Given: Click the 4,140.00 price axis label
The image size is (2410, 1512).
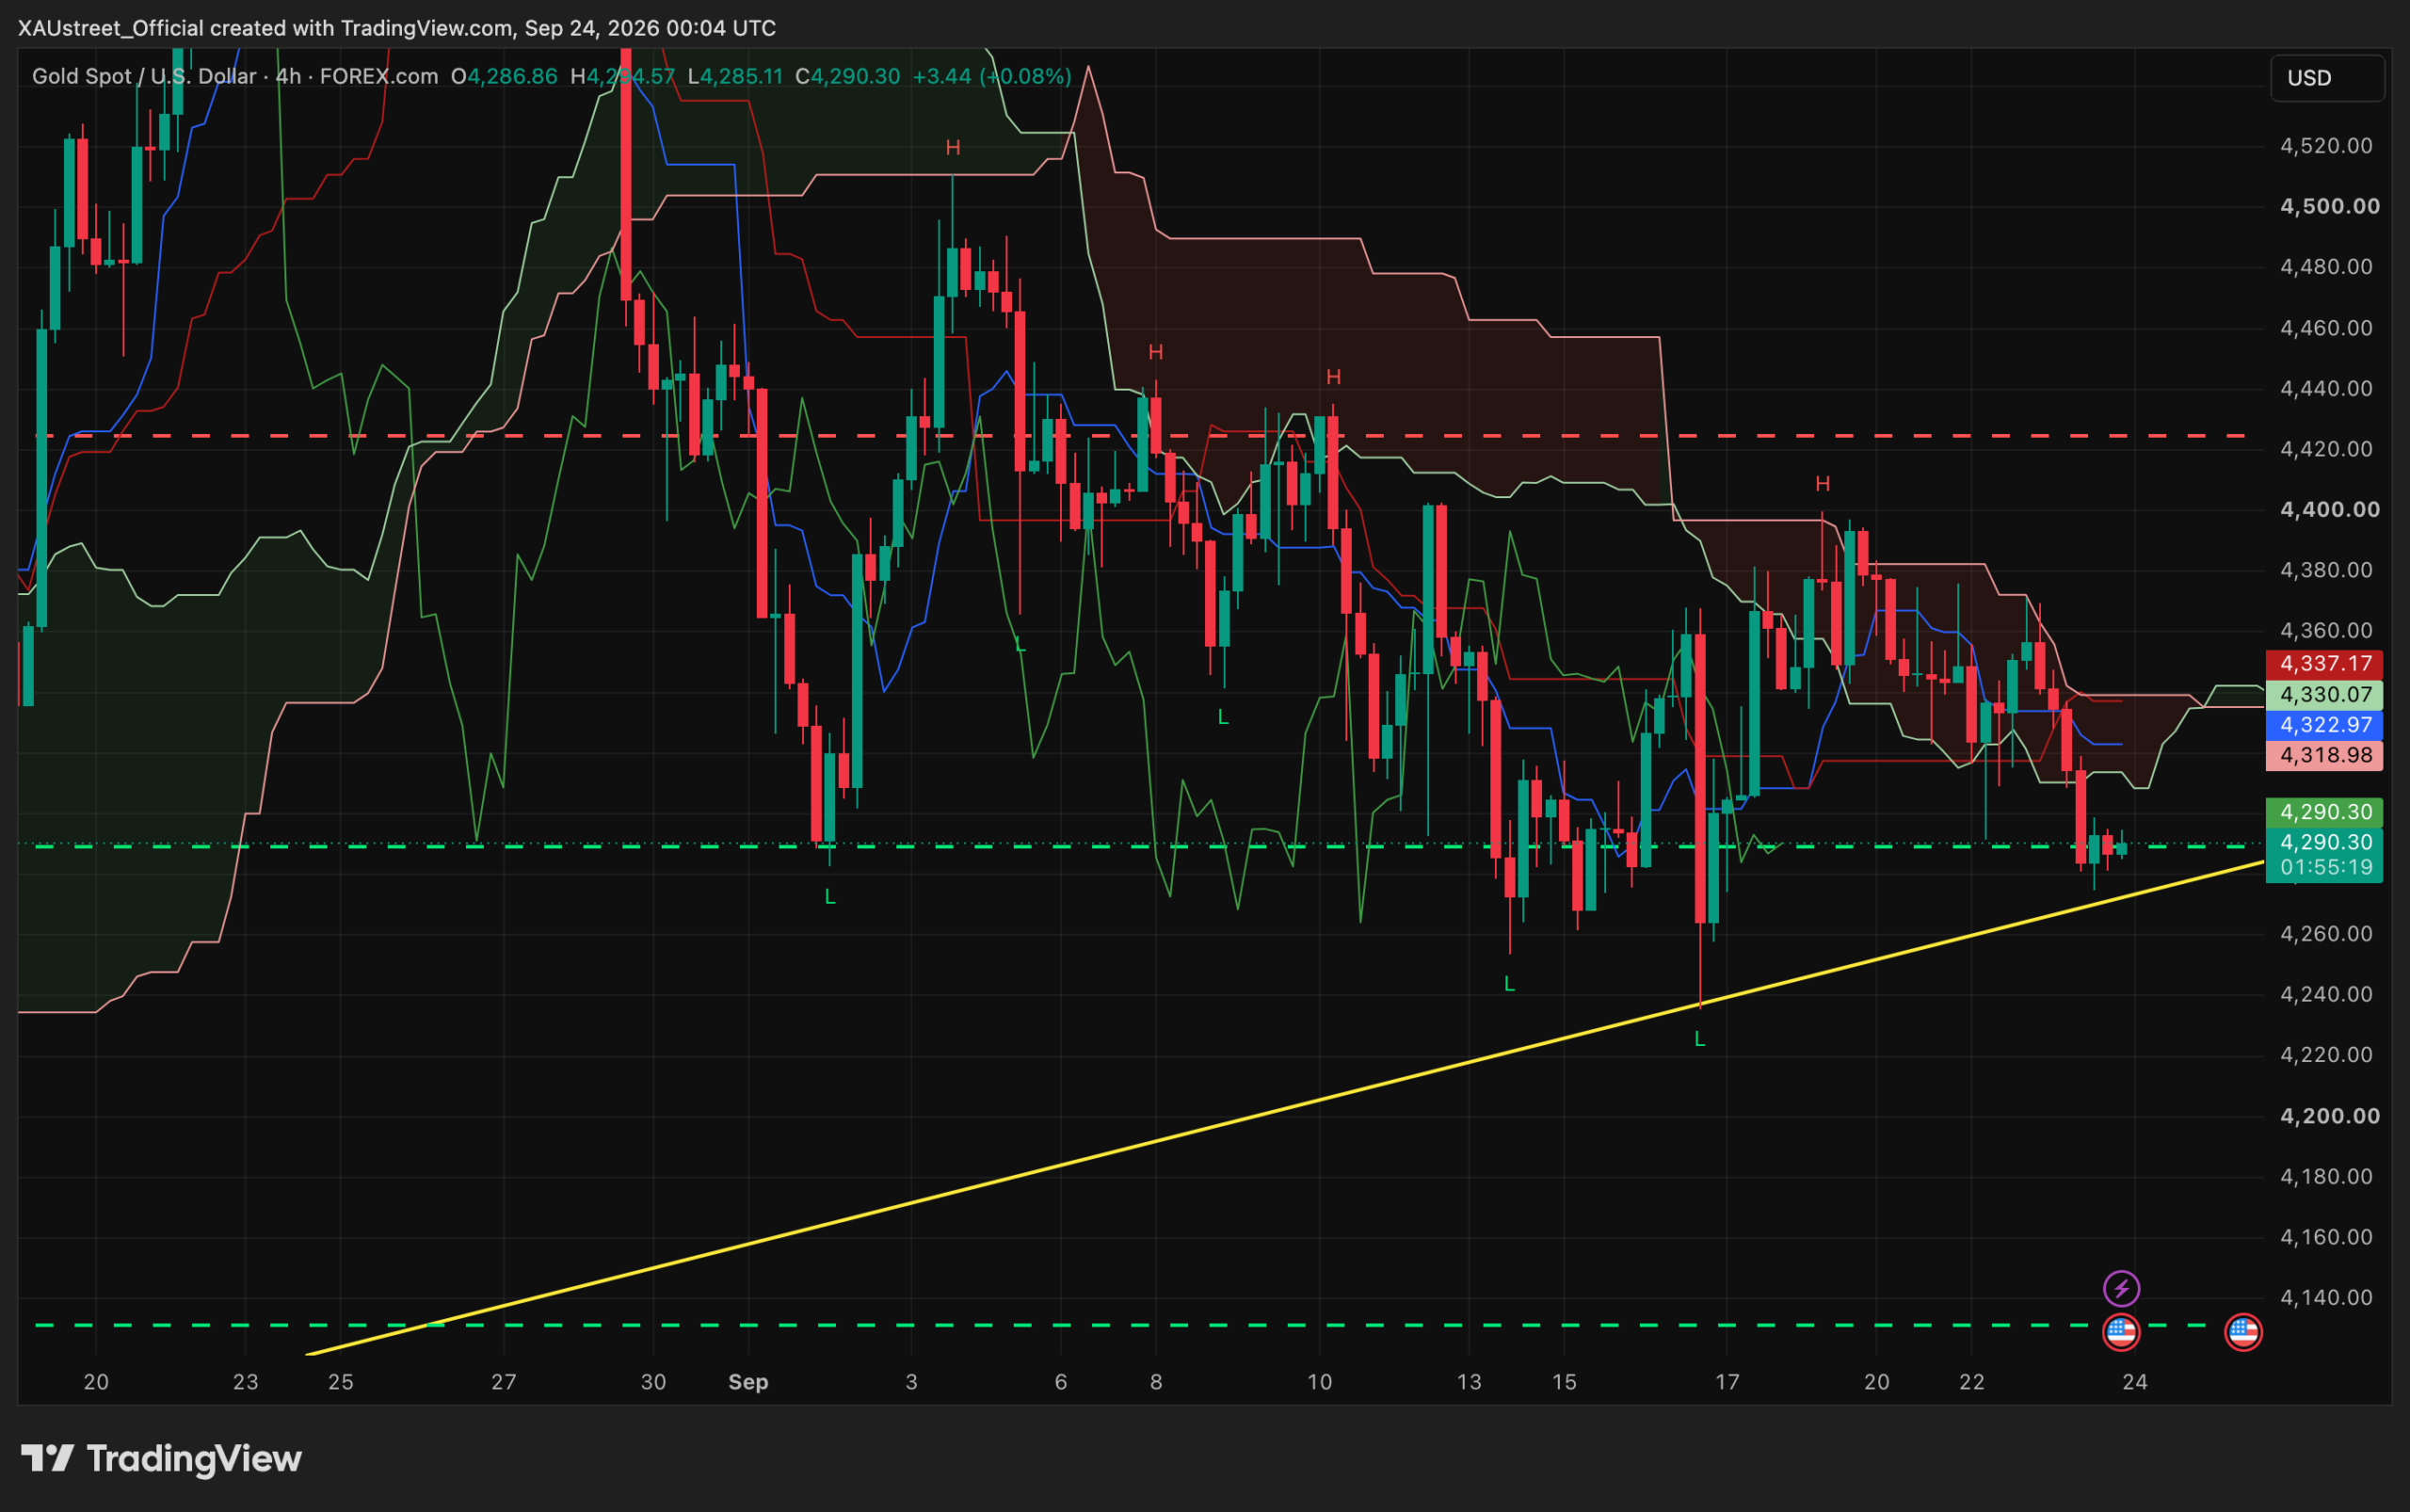Looking at the screenshot, I should point(2326,1297).
